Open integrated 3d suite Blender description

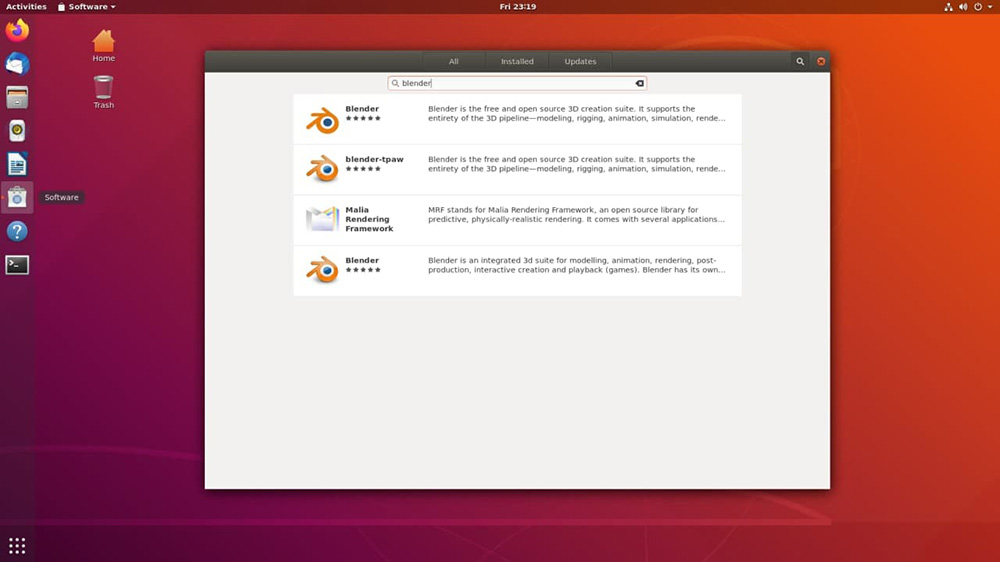[577, 265]
